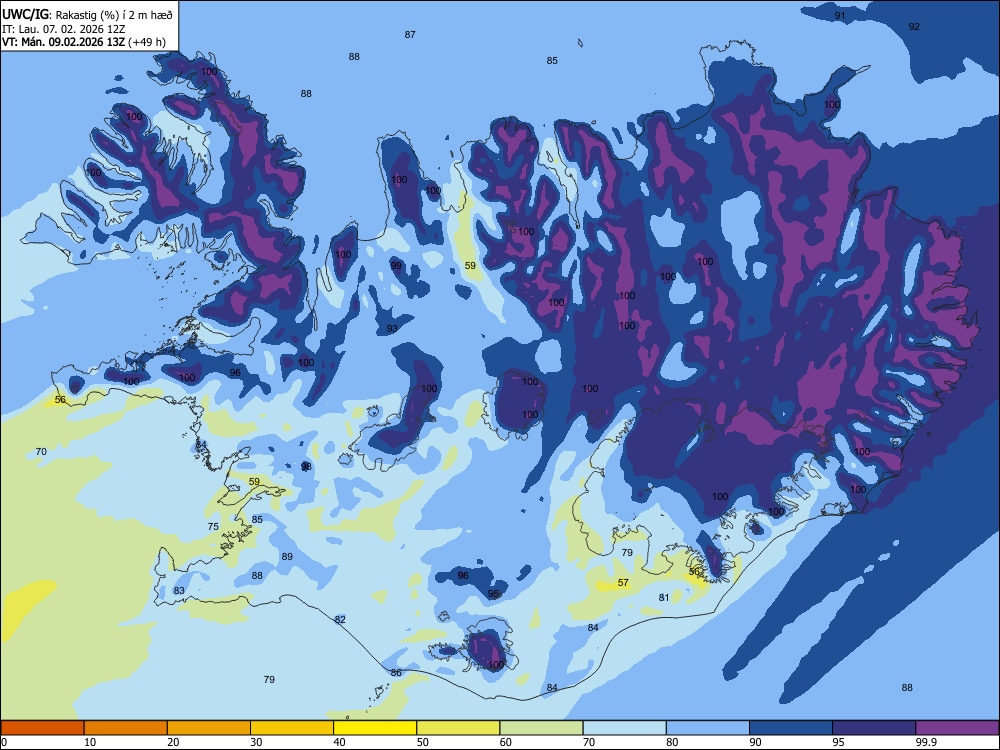Image resolution: width=1000 pixels, height=750 pixels.
Task: Click the title text "UWC/IG: Rakastig (%) í 2 m hæð"
Action: [87, 15]
